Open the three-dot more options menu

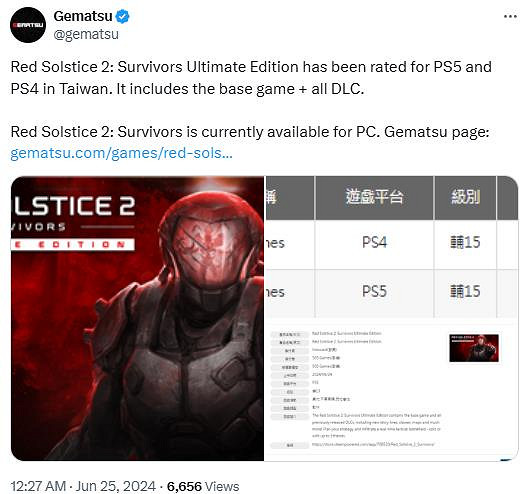[x=510, y=16]
